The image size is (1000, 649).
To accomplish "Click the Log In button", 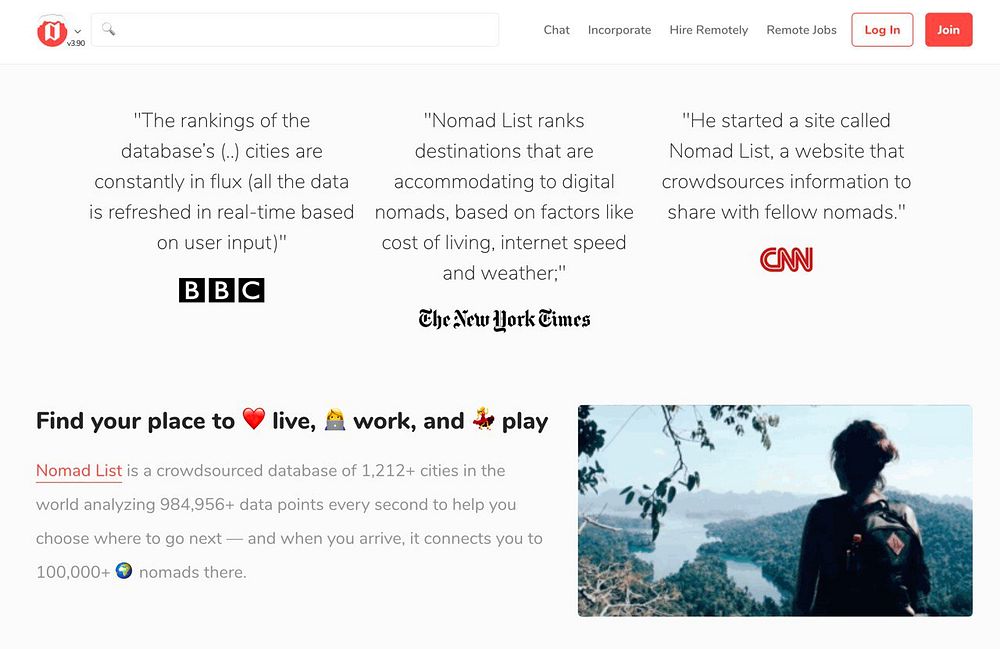I will [882, 30].
